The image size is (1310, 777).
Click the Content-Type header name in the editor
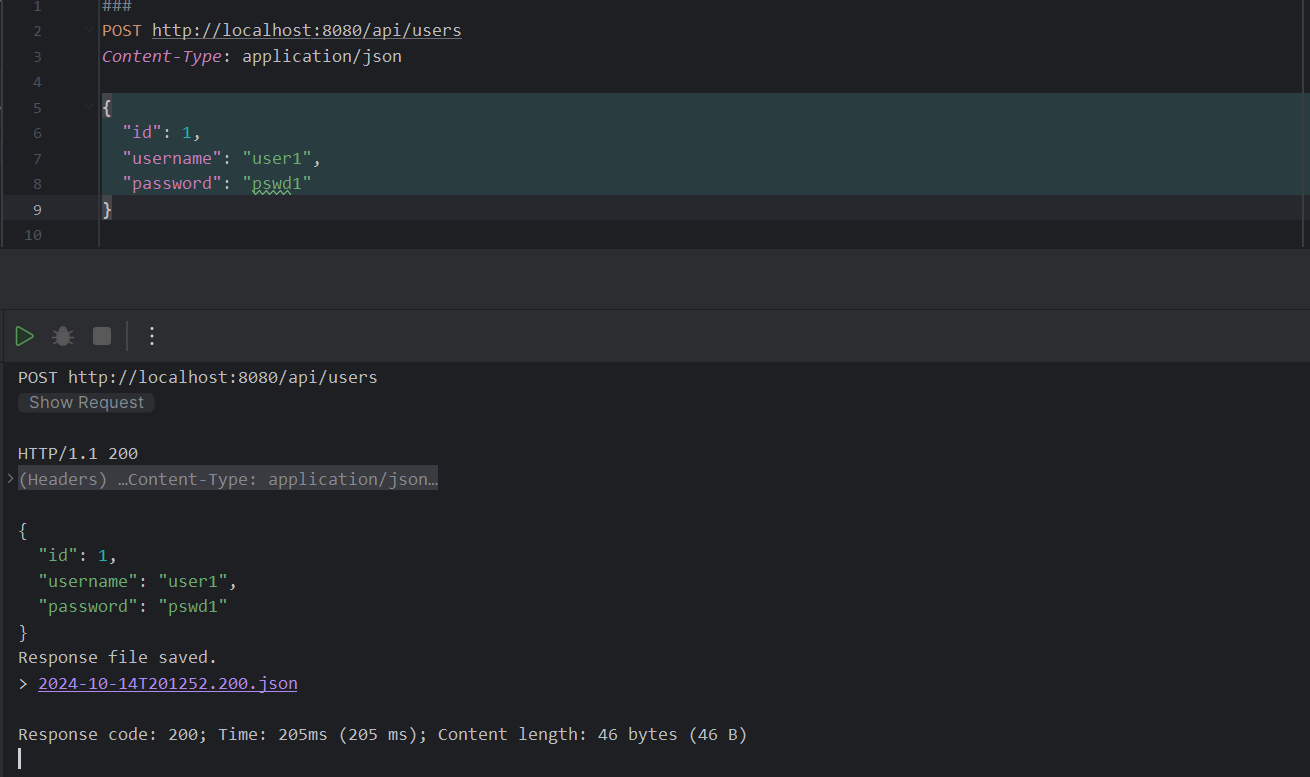tap(162, 56)
